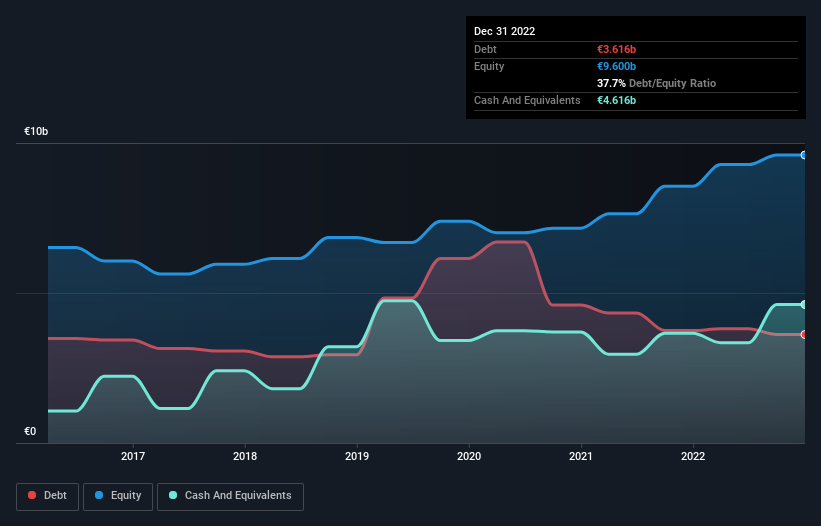Select the Debt end-of-line data point marker
This screenshot has width=821, height=526.
click(804, 334)
